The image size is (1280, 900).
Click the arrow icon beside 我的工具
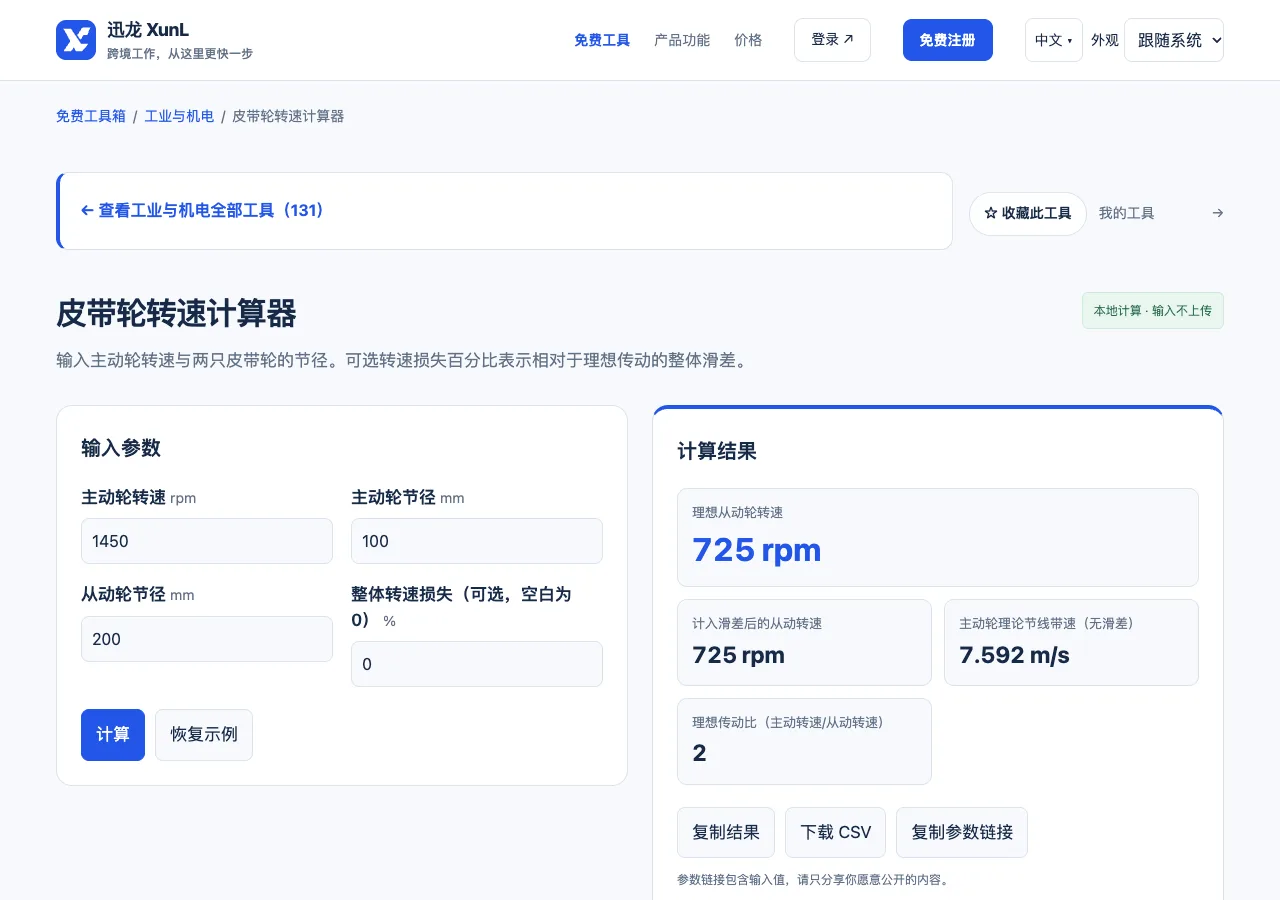(x=1217, y=213)
